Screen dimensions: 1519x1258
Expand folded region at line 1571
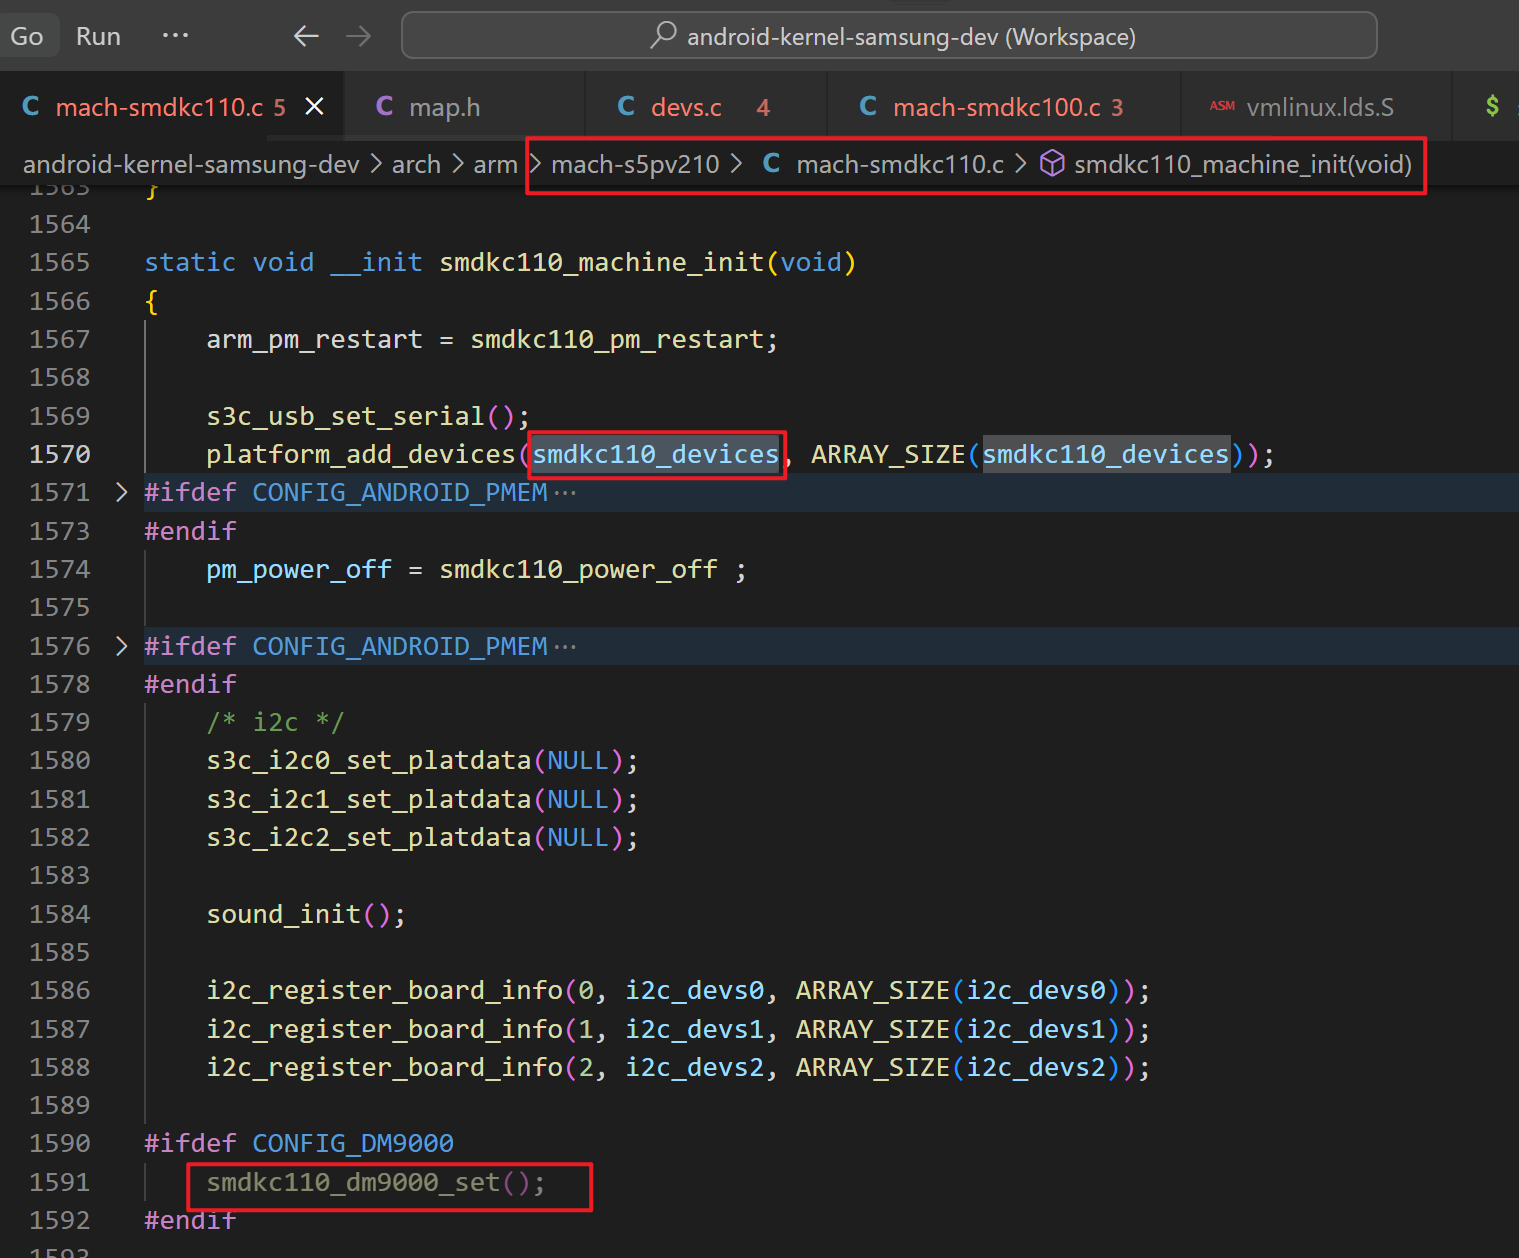coord(122,492)
